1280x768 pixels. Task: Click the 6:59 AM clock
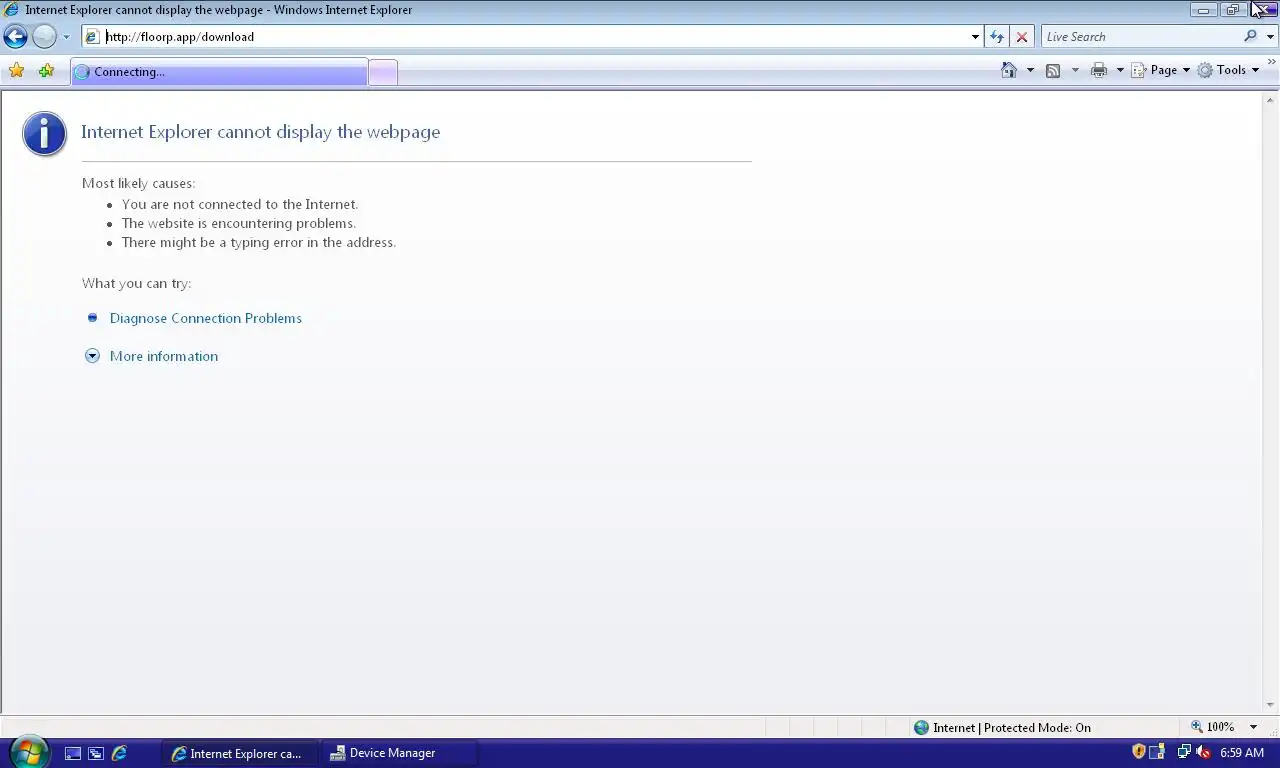[x=1242, y=753]
